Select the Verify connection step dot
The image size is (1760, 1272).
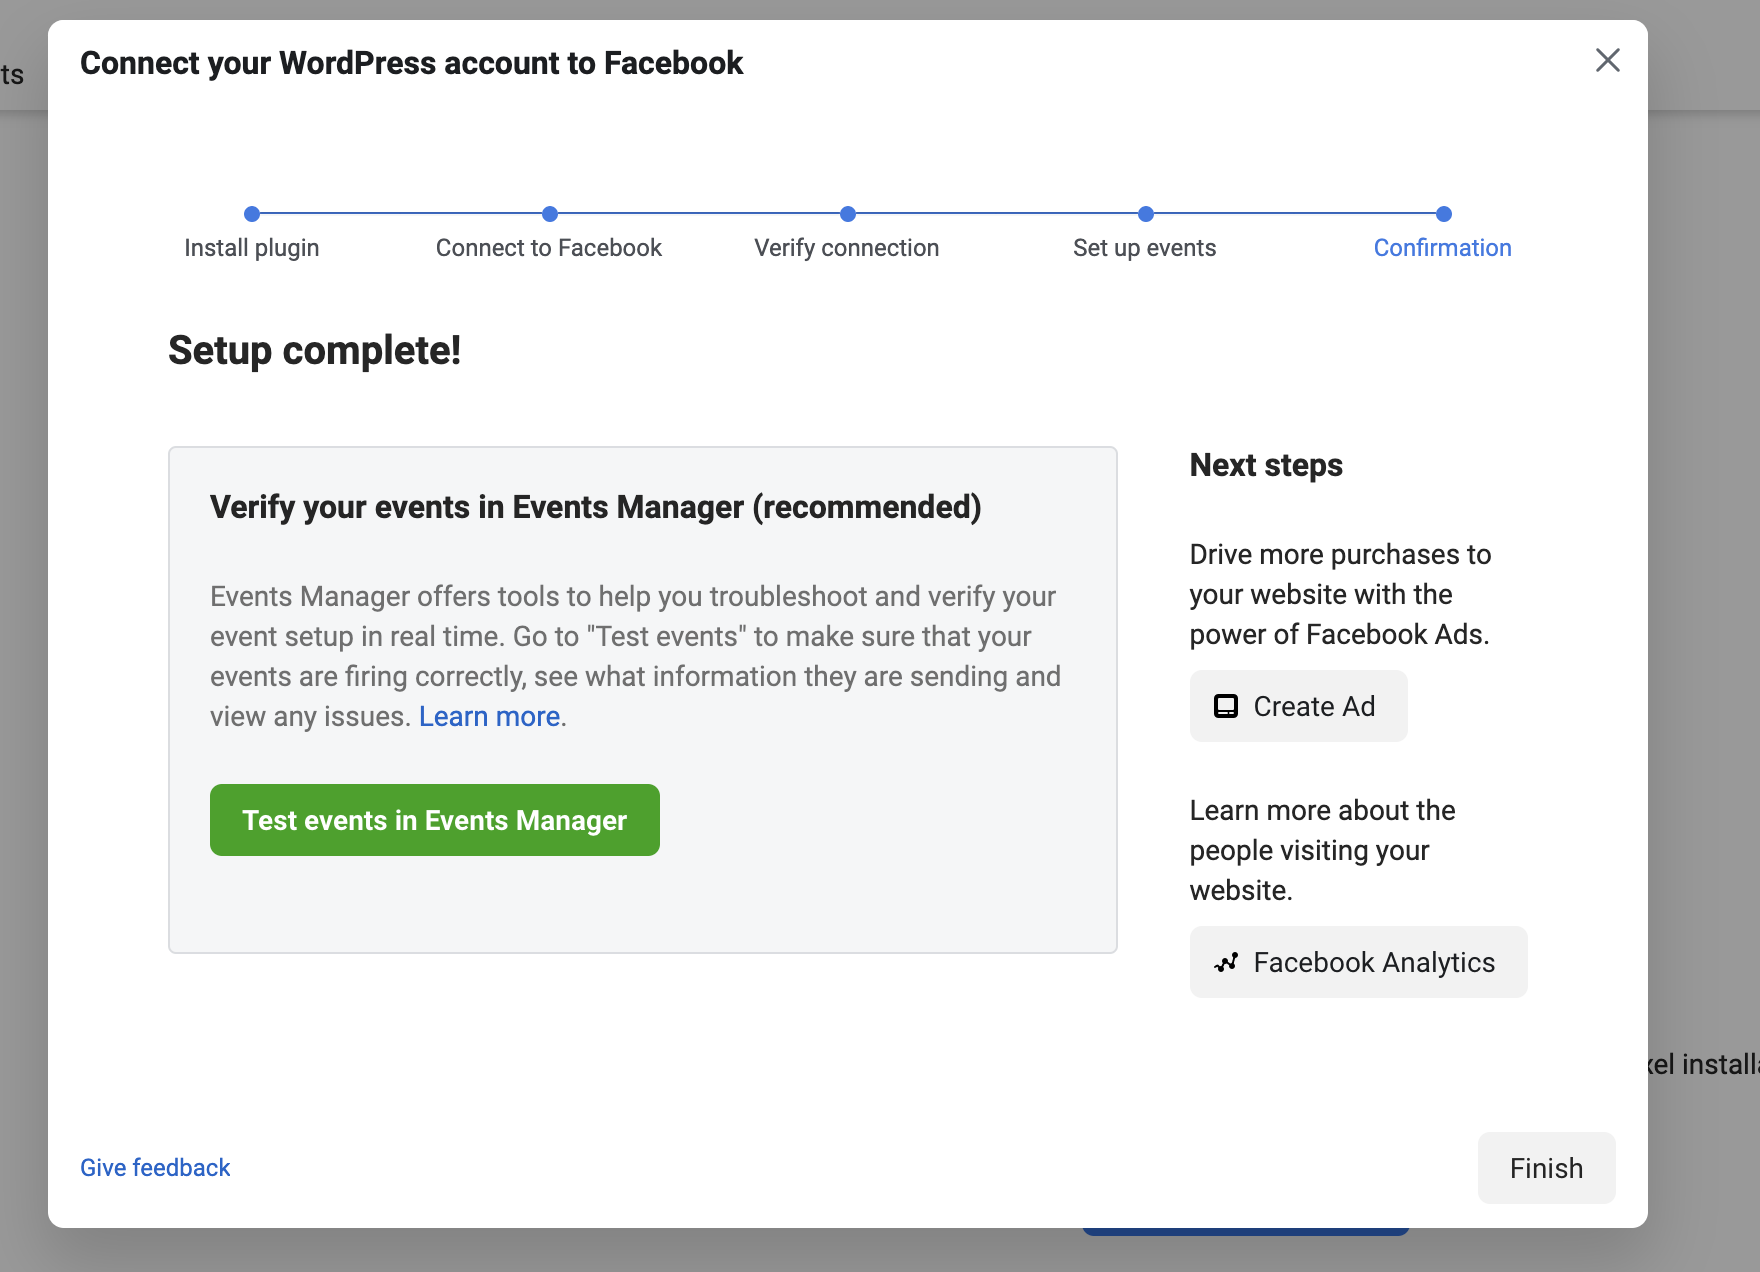click(847, 214)
